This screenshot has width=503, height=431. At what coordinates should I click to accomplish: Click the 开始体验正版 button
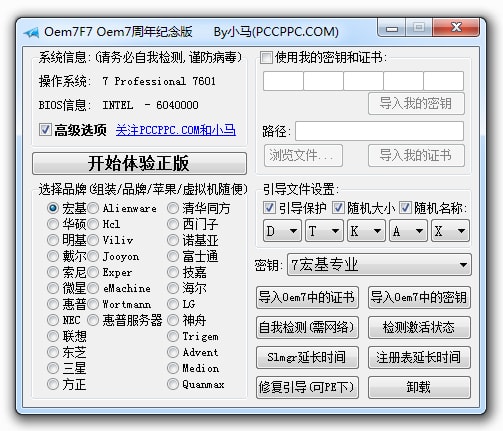[x=139, y=163]
